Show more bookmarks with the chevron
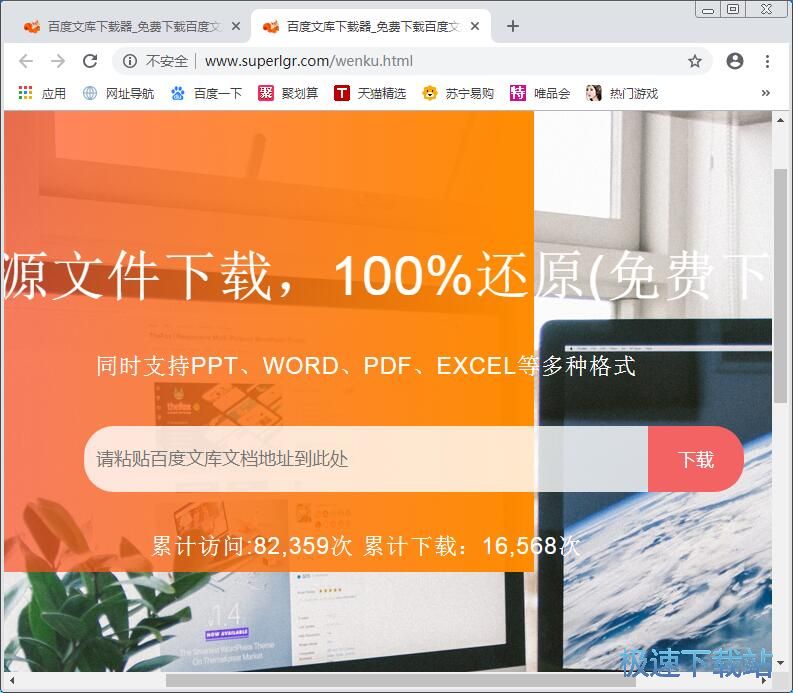The height and width of the screenshot is (693, 793). pos(766,93)
